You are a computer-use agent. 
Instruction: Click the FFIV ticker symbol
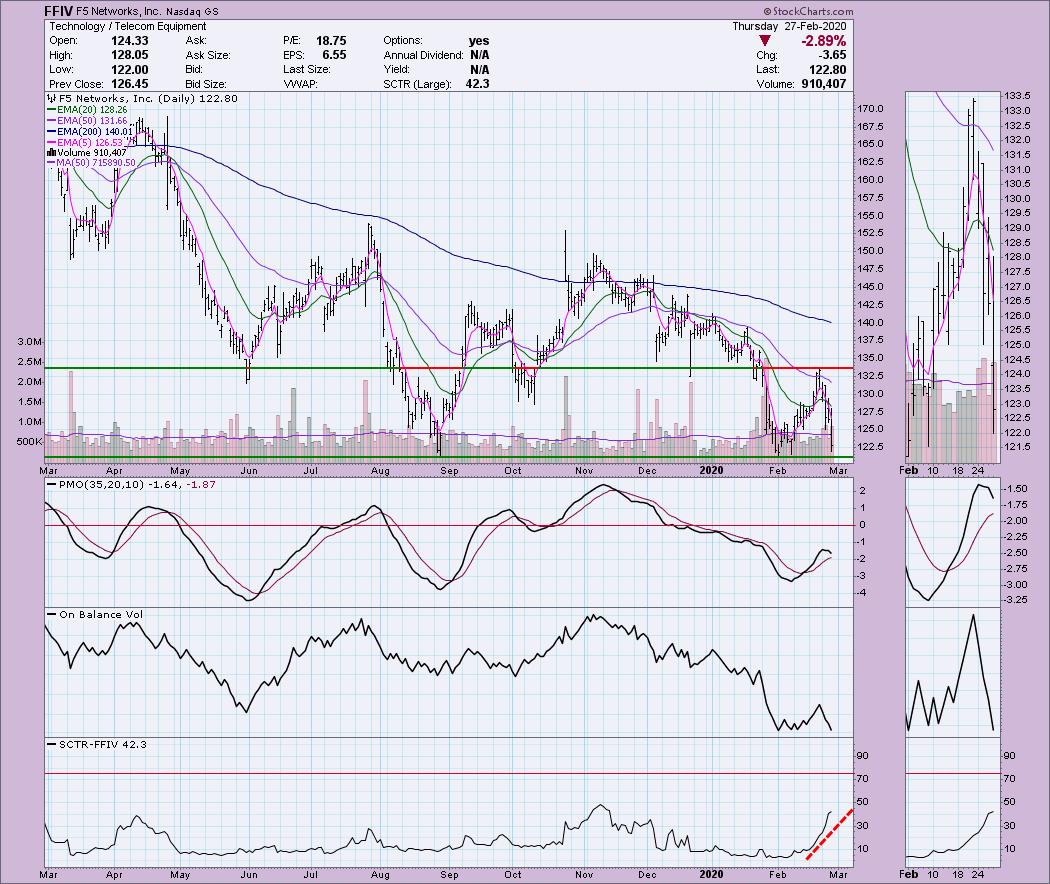coord(58,11)
